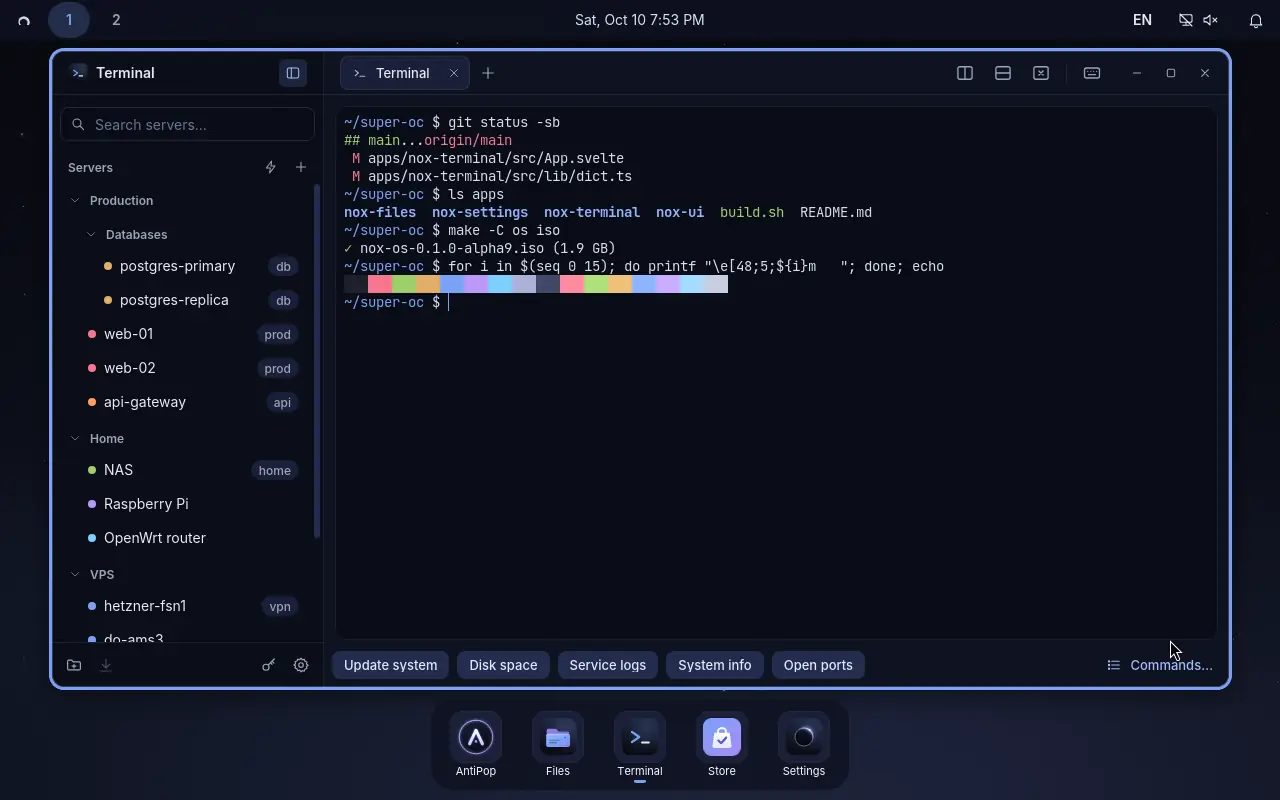Viewport: 1280px width, 800px height.
Task: Open Files from the dock
Action: tap(558, 745)
